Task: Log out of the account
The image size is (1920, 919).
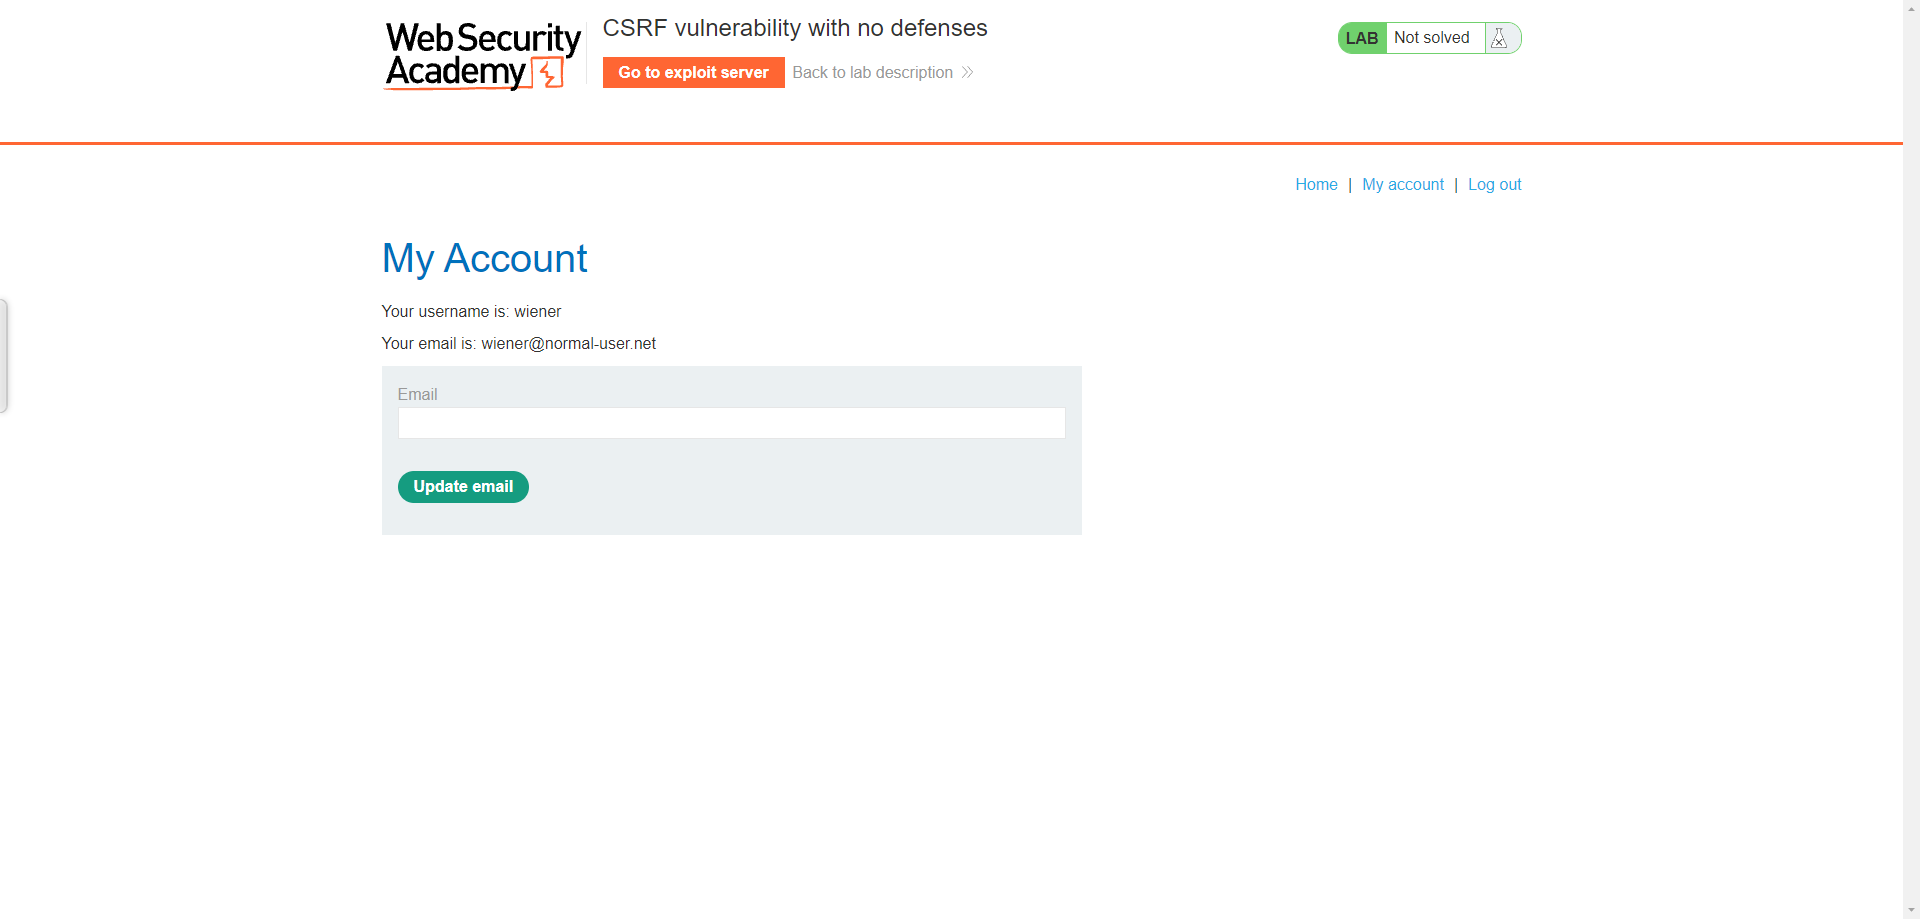Action: click(x=1494, y=184)
